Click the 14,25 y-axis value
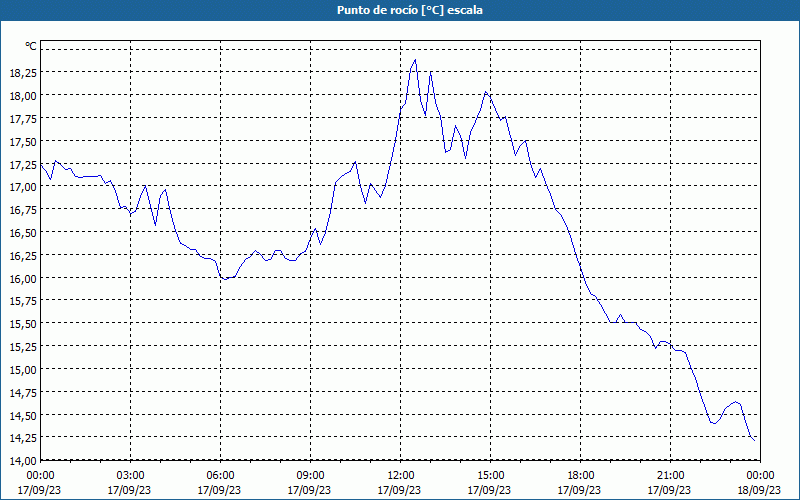This screenshot has height=500, width=800. (23, 438)
